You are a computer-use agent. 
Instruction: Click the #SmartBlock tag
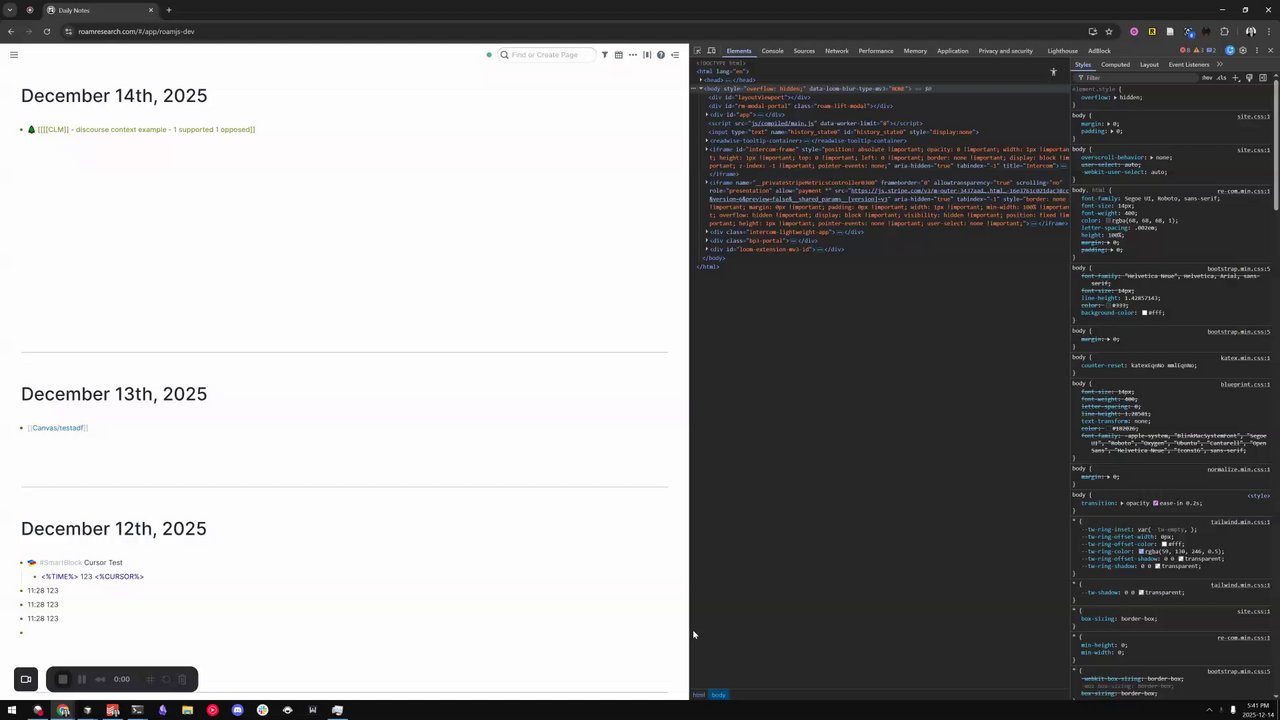(x=61, y=563)
